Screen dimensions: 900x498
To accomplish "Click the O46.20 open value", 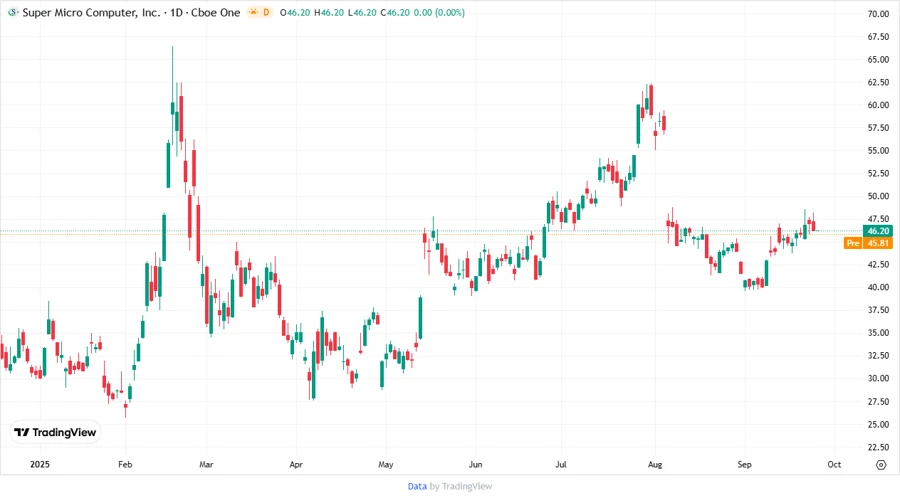I will pyautogui.click(x=295, y=13).
